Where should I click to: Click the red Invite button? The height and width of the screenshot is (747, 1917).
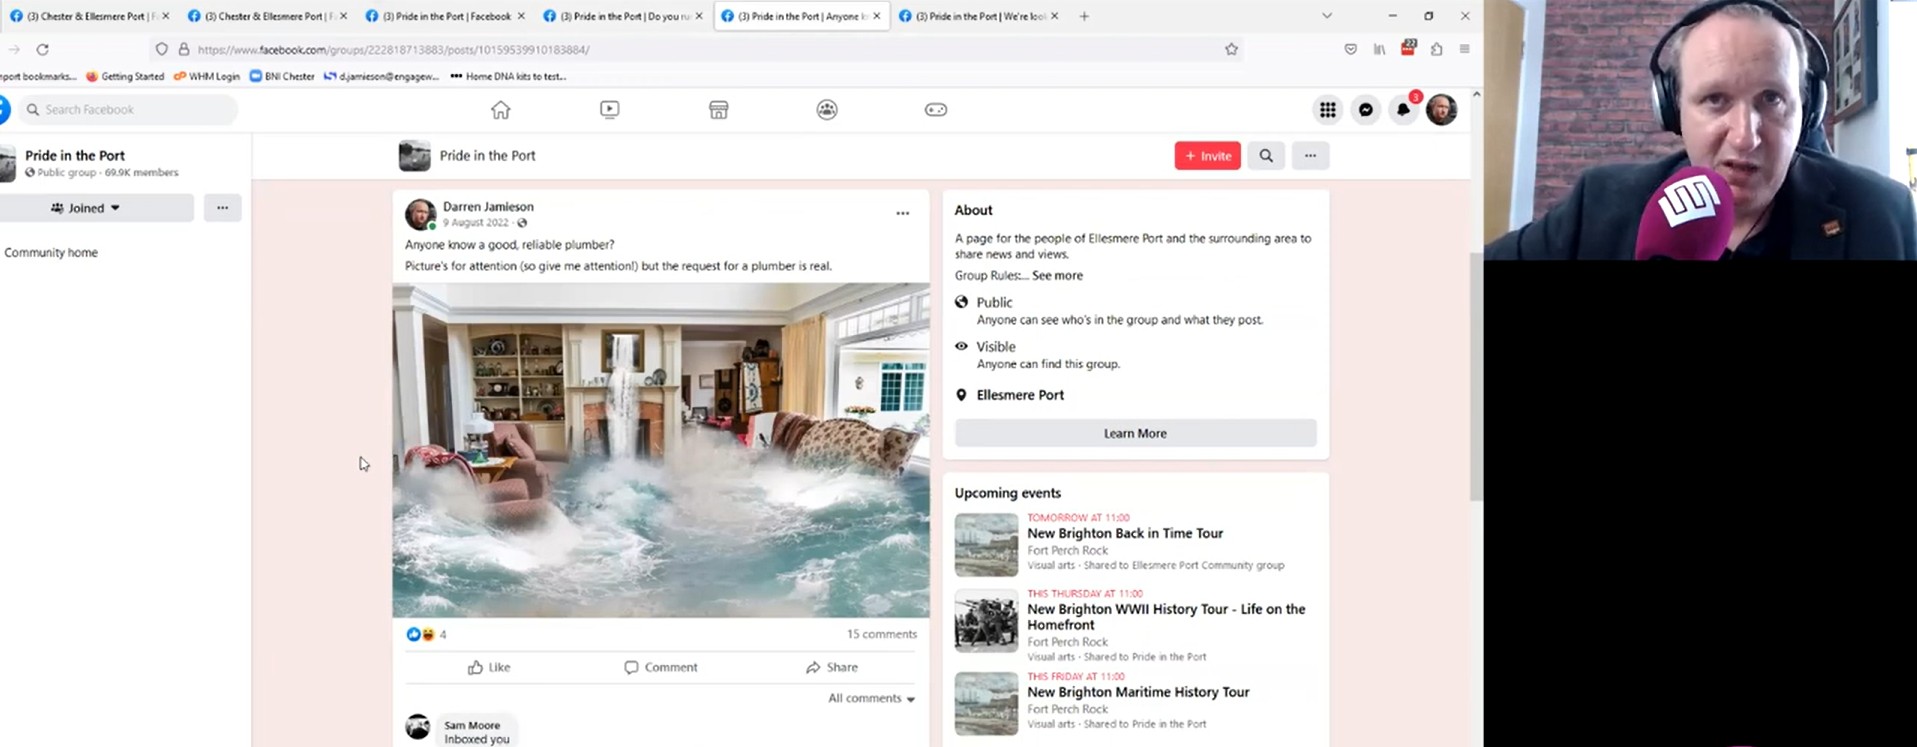(x=1207, y=156)
